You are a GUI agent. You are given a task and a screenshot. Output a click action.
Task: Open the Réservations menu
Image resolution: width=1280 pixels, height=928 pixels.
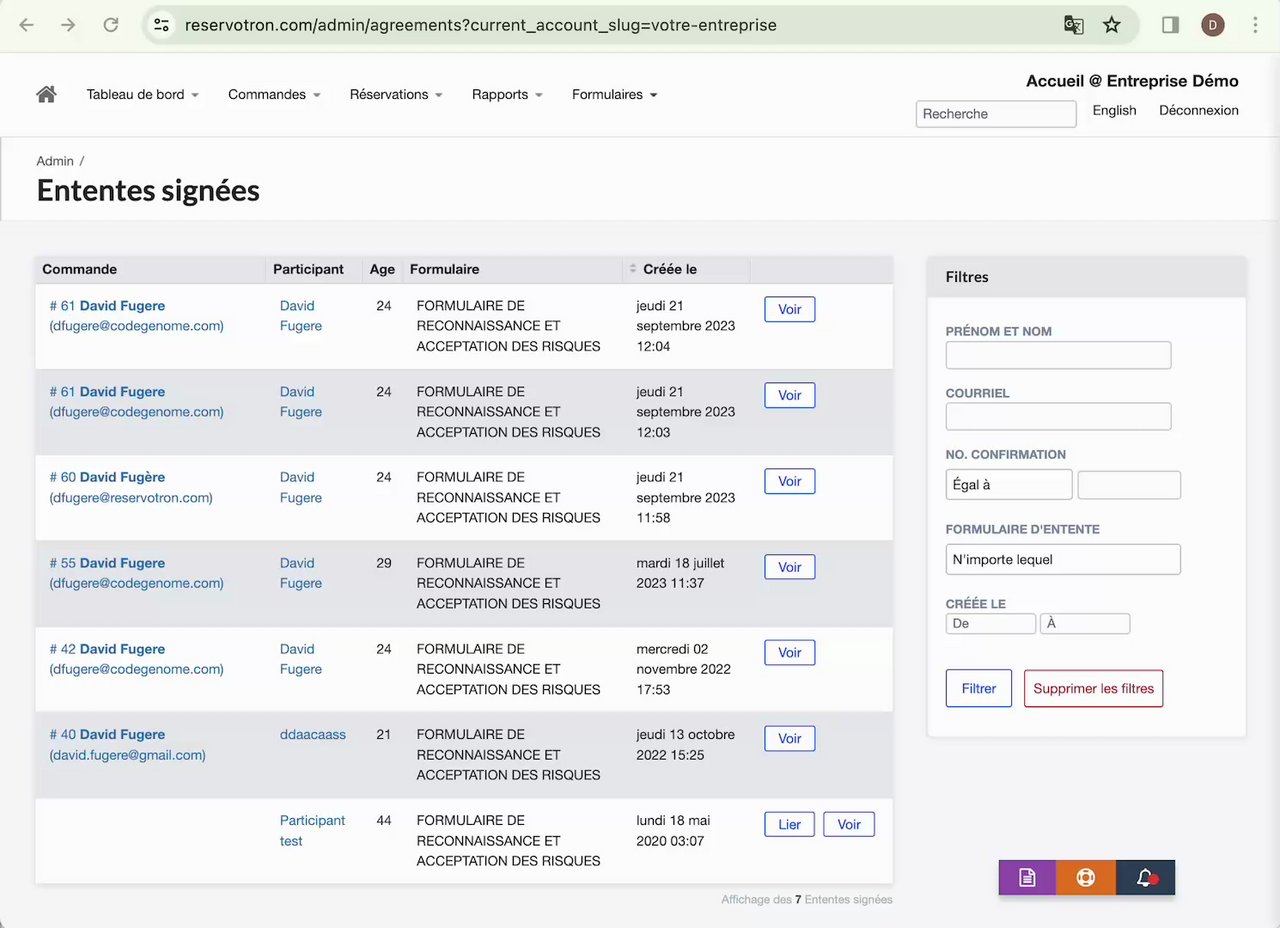396,94
